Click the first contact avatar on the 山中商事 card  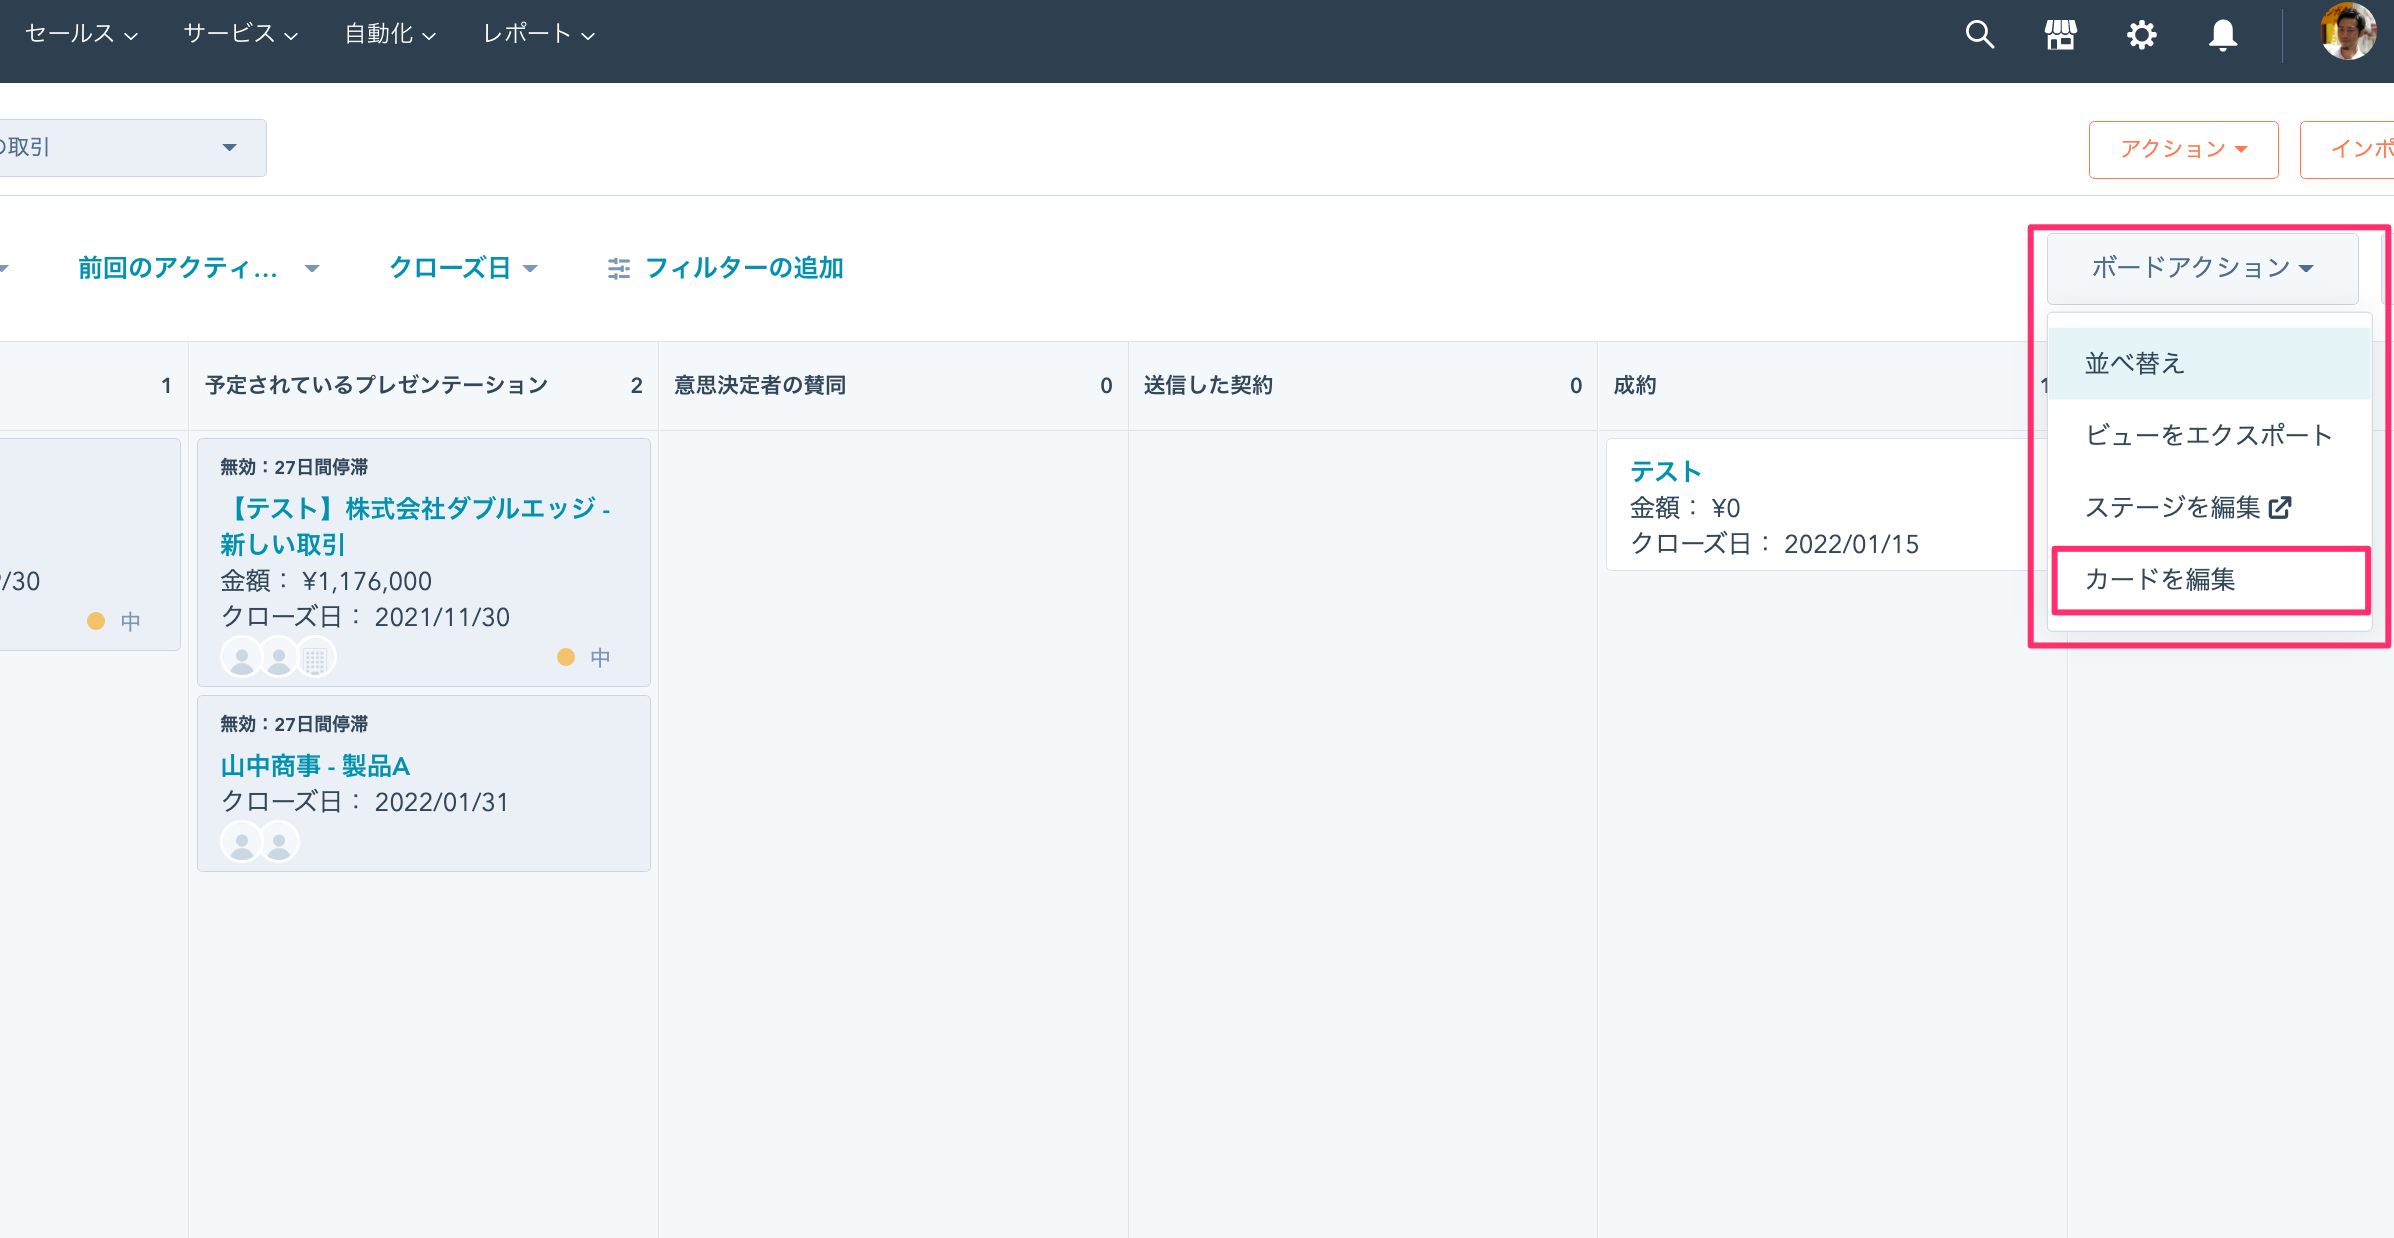[x=241, y=842]
